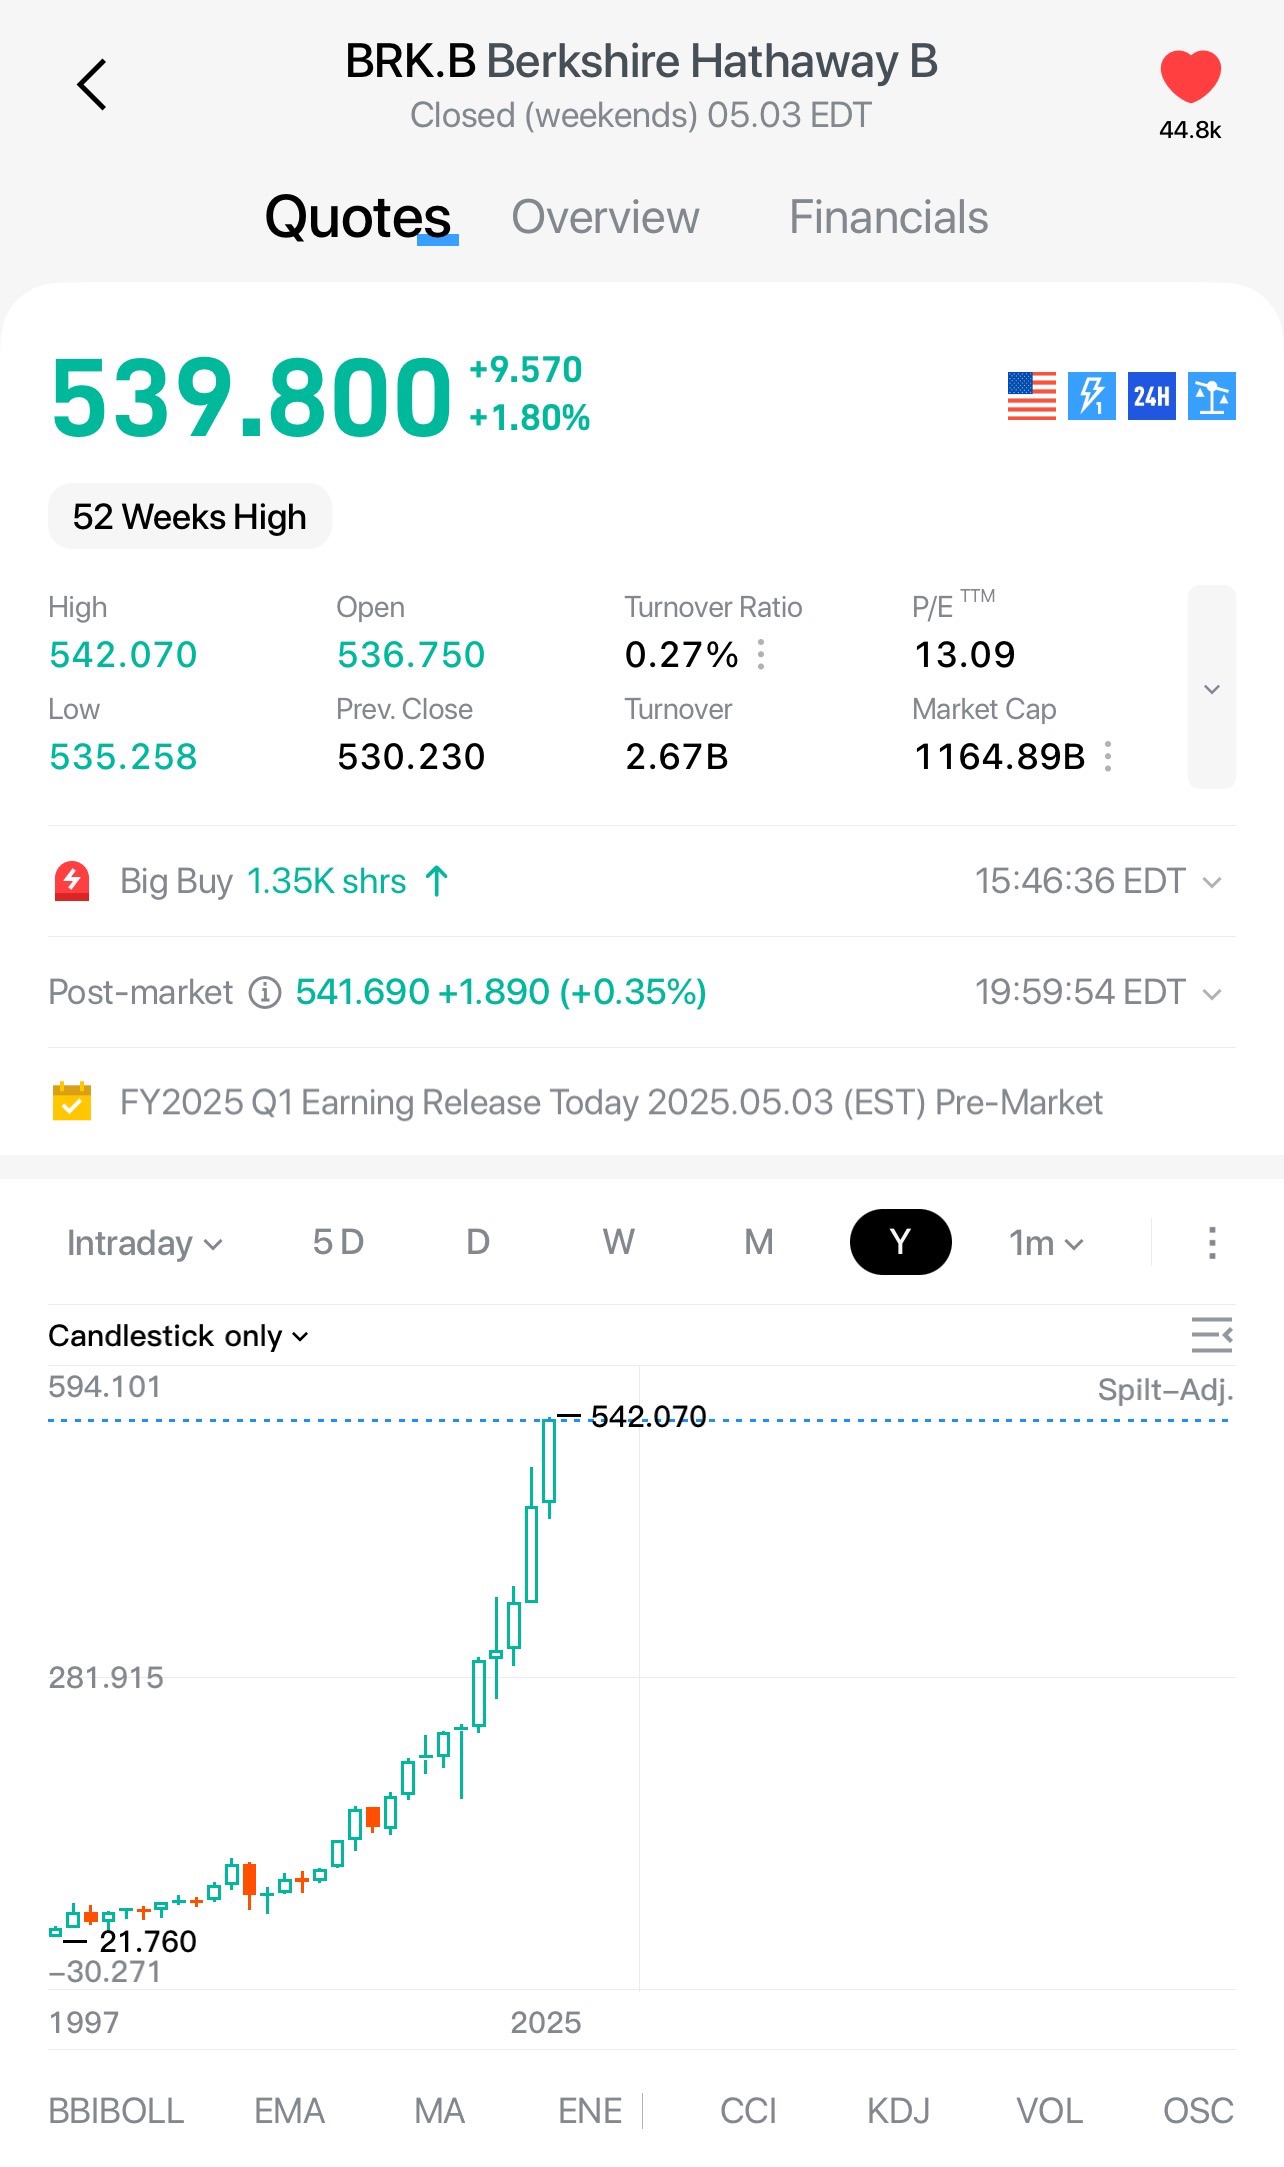Screen dimensions: 1284x2167
Task: Open the Intraday chart dropdown
Action: (x=144, y=1243)
